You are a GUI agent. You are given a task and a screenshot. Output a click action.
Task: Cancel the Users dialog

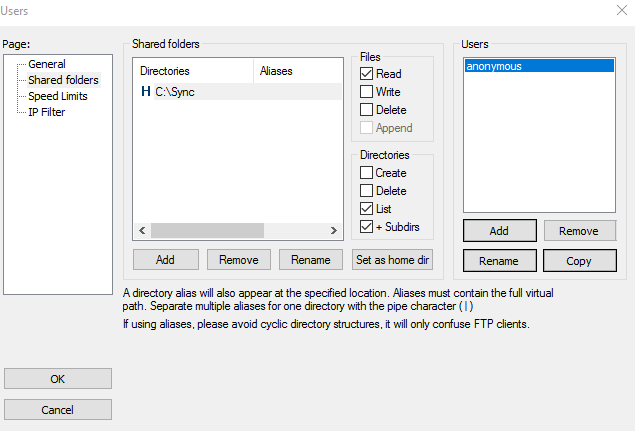[x=58, y=410]
